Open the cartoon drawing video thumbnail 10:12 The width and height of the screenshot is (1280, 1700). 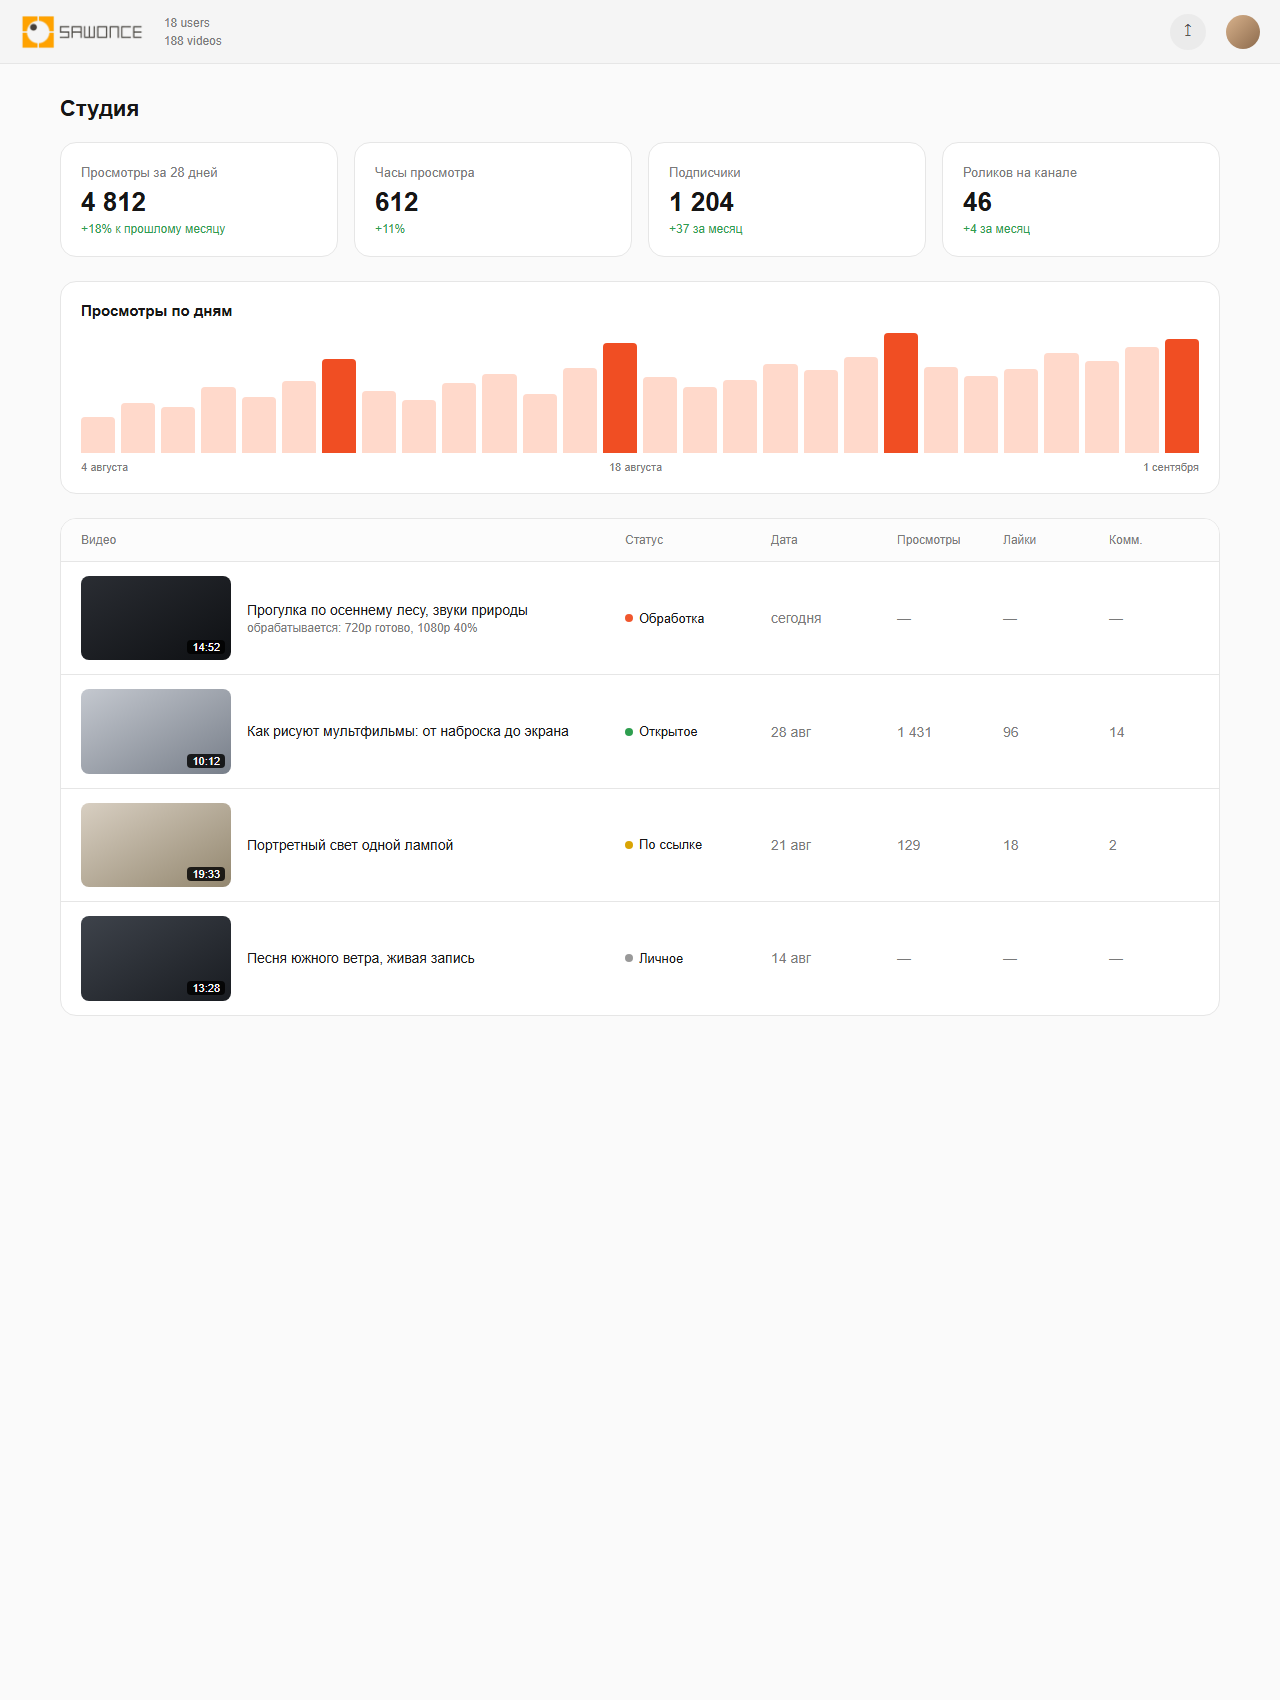coord(156,731)
